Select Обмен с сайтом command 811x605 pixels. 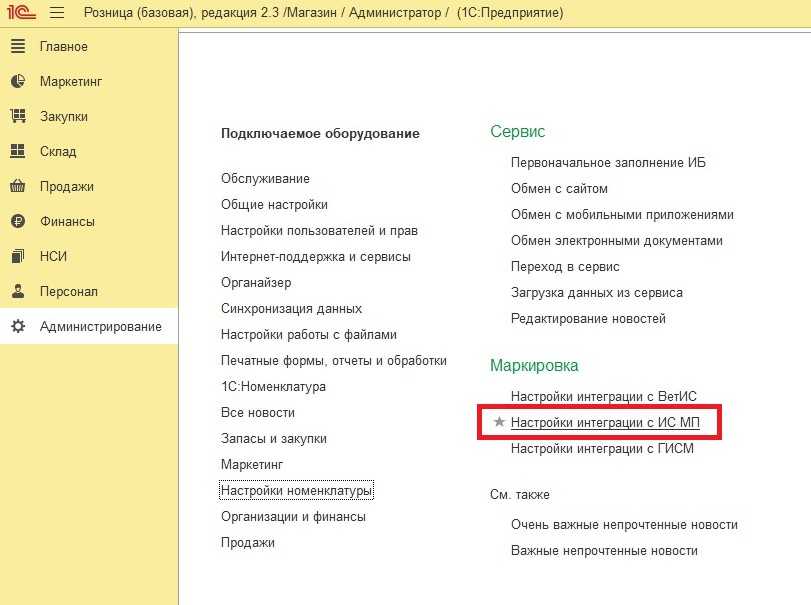(559, 189)
